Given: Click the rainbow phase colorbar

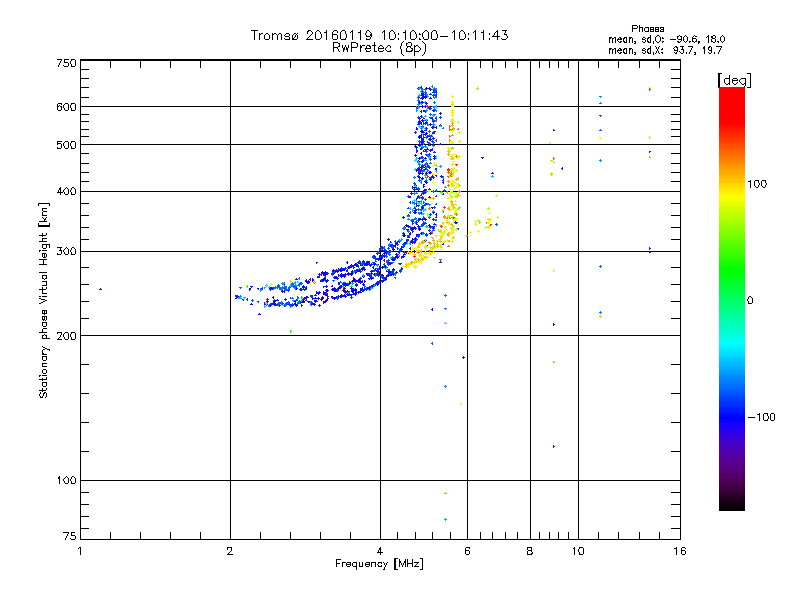Looking at the screenshot, I should tap(732, 298).
